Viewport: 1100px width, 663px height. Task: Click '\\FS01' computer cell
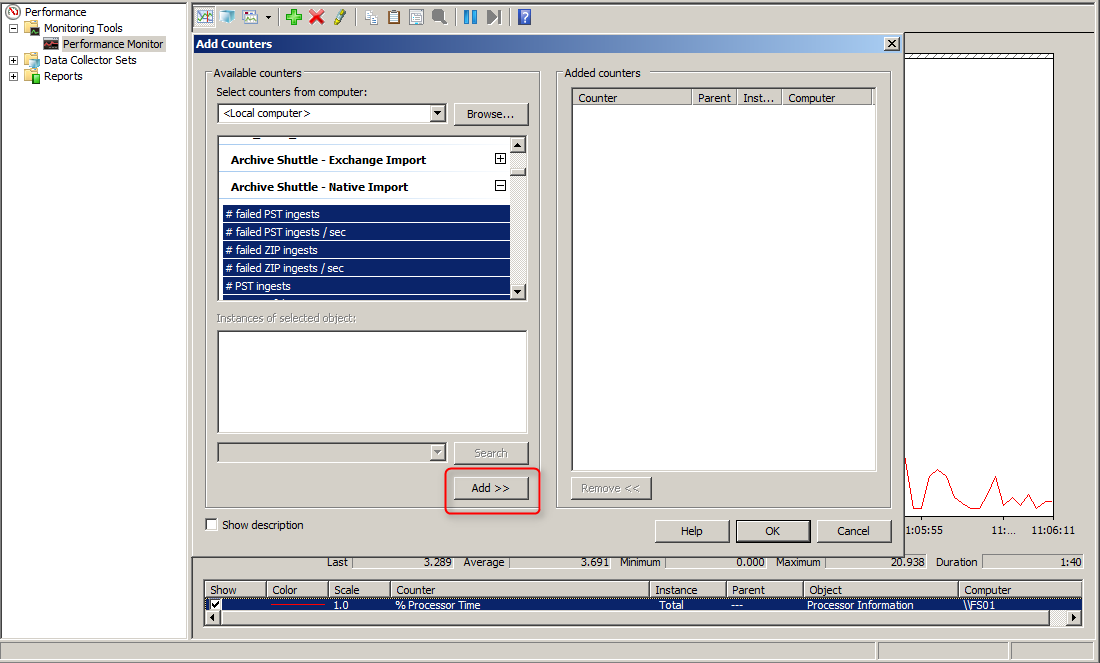click(x=979, y=605)
